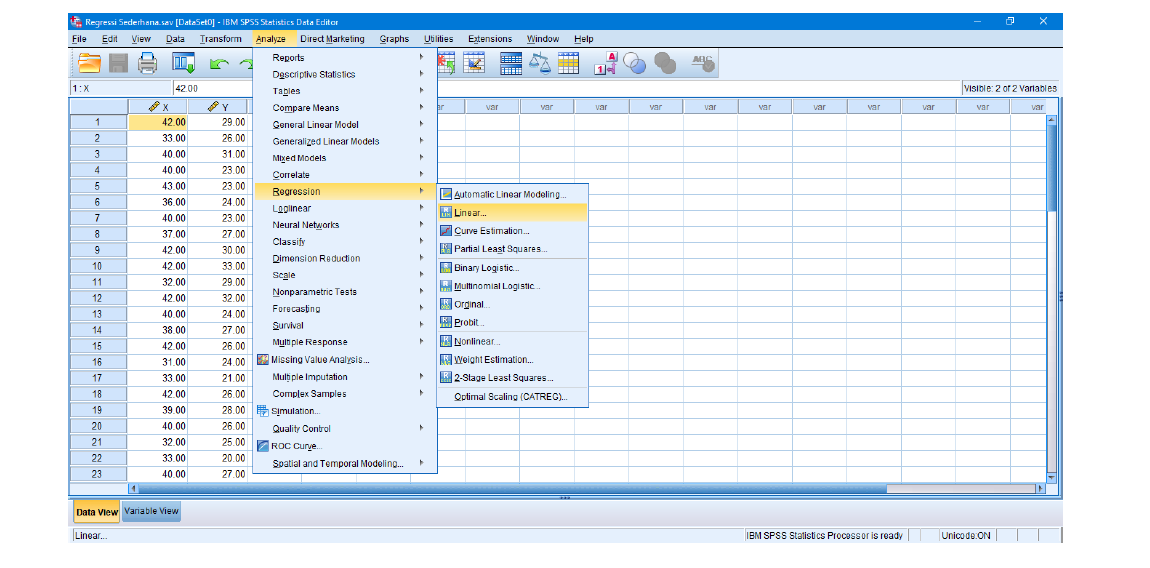Click the Split File toolbar icon
Screen dimensions: 1150x568
(511, 64)
